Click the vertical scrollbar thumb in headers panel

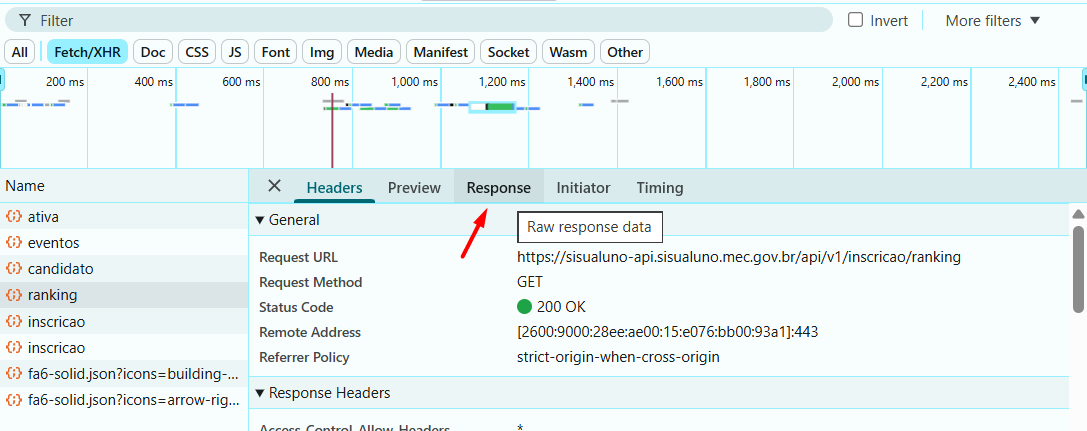(1079, 269)
